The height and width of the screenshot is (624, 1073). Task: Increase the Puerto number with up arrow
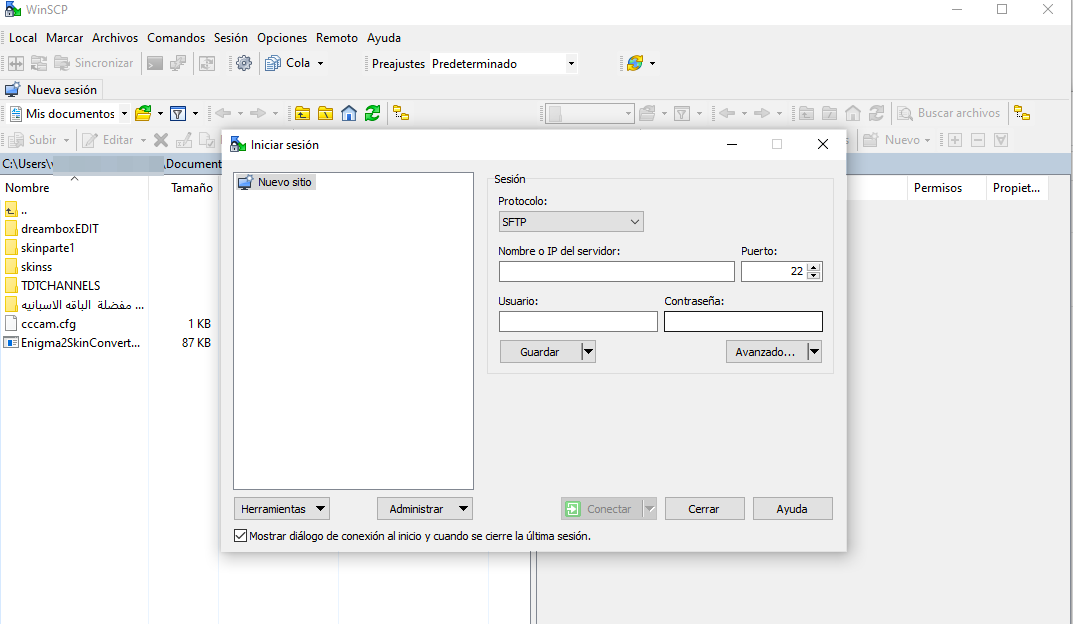[x=814, y=267]
